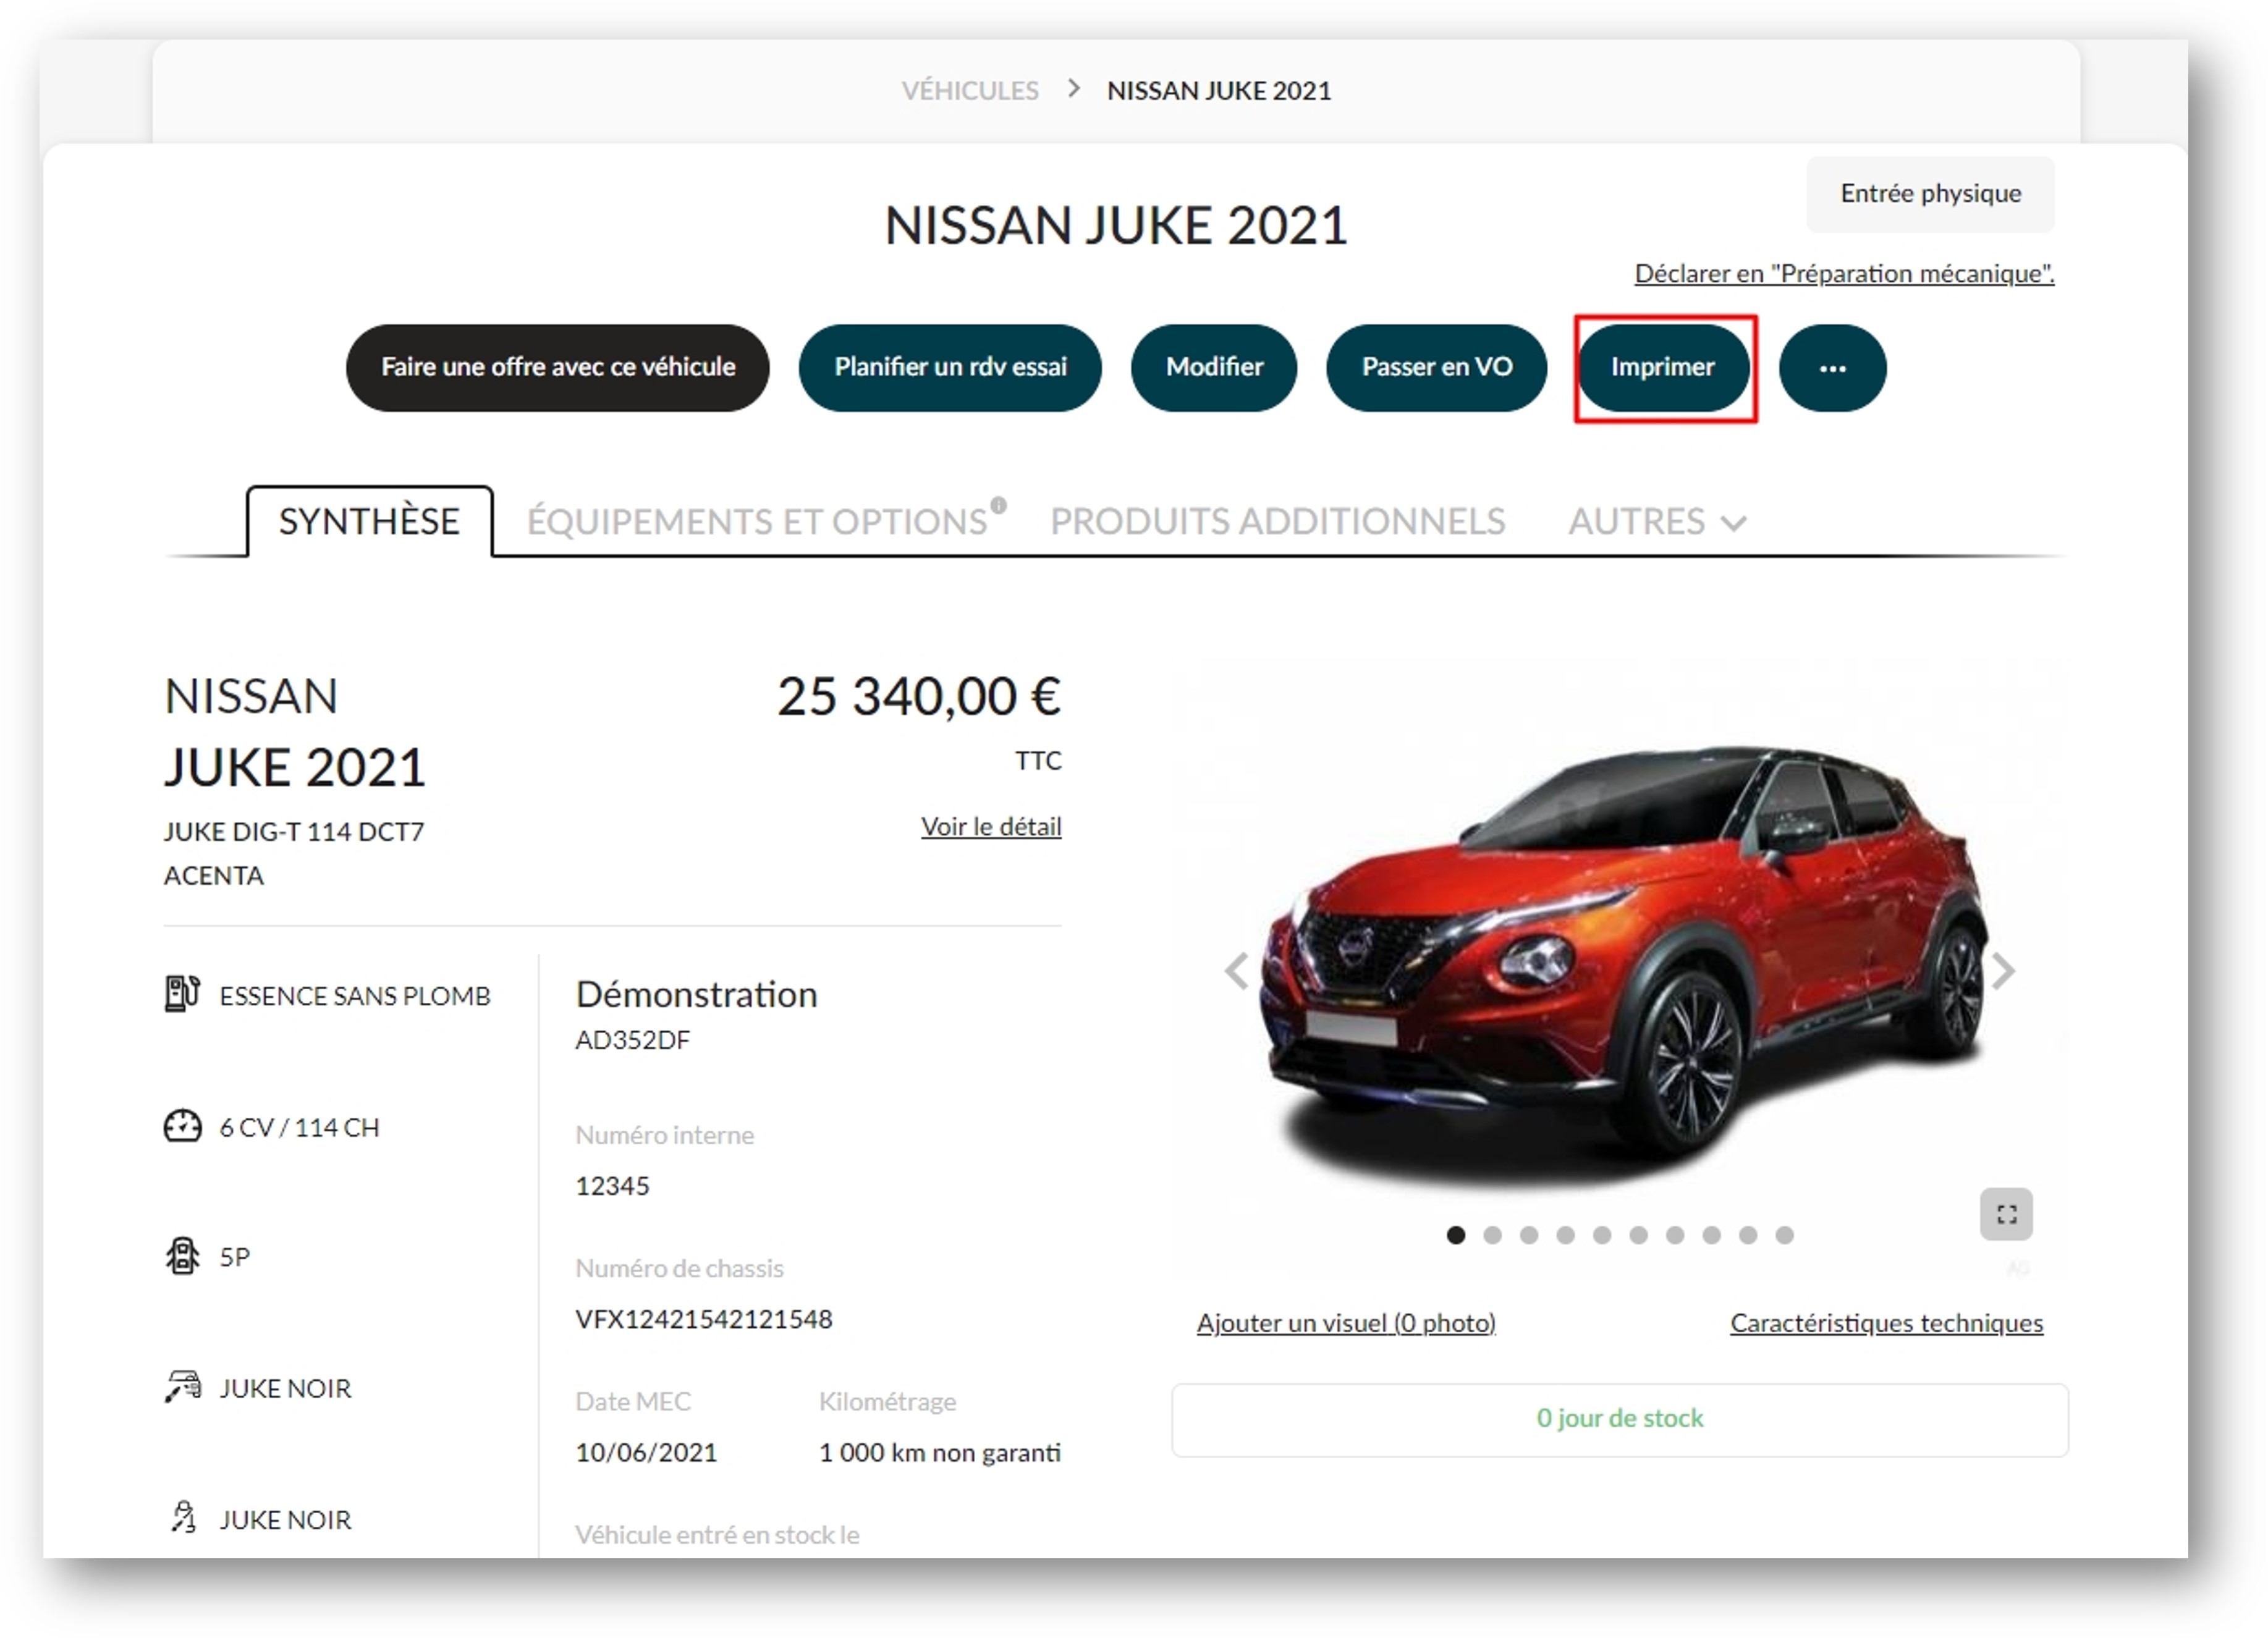Click the price 25 340,00 €
This screenshot has width=2268, height=1638.
(x=919, y=696)
